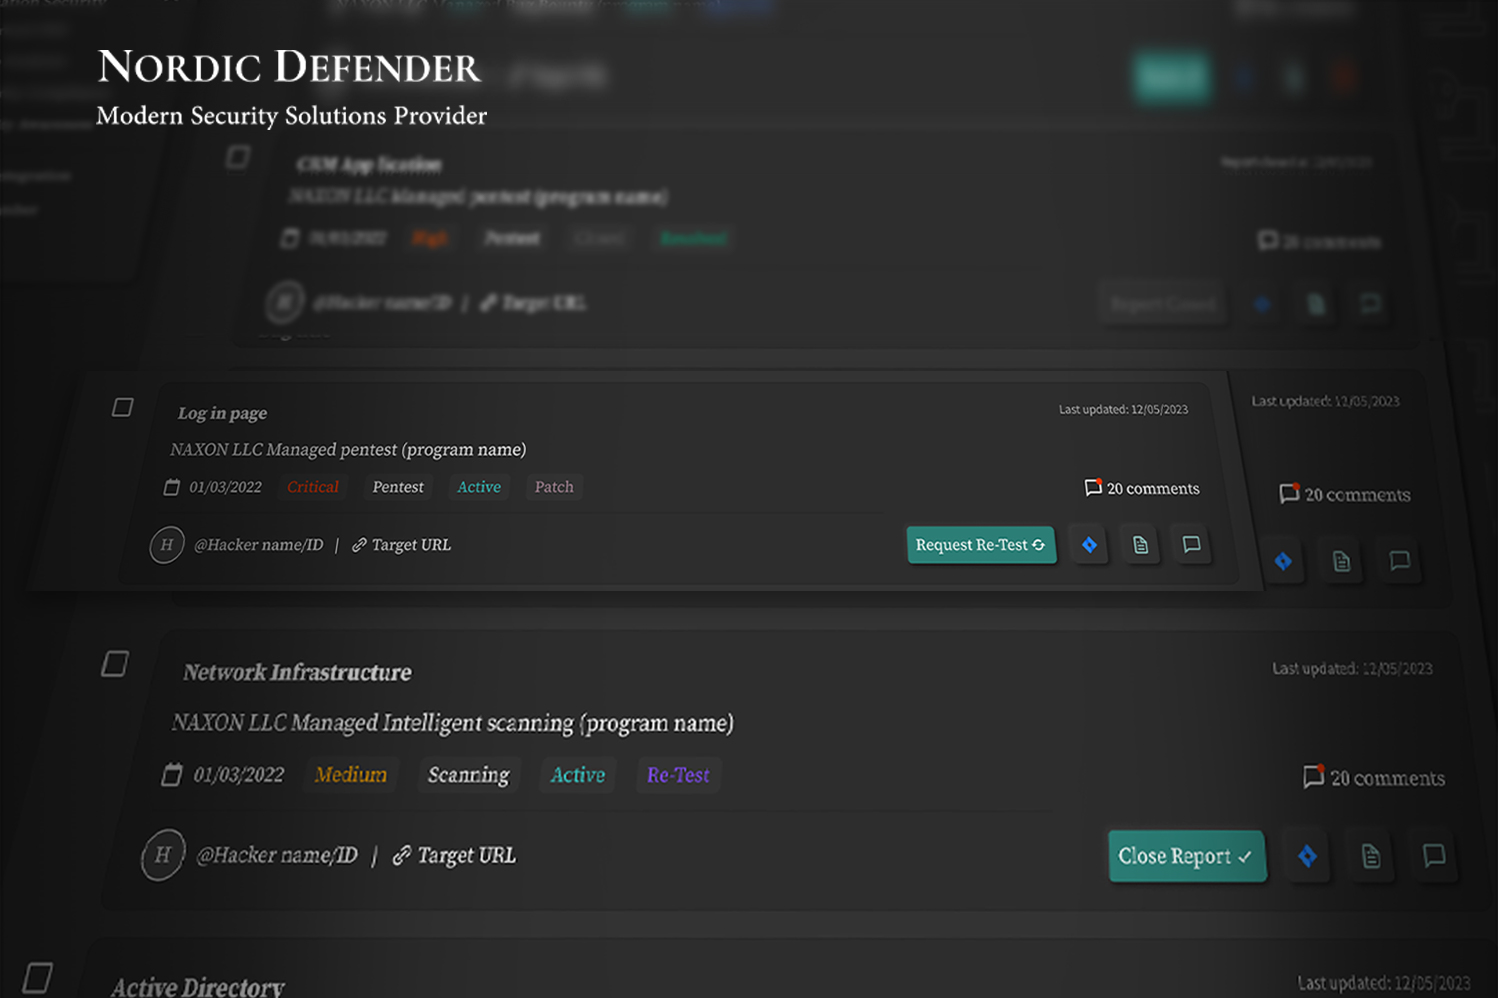Open the Patch tag on the Log in page report
Image resolution: width=1498 pixels, height=998 pixels.
pyautogui.click(x=554, y=487)
